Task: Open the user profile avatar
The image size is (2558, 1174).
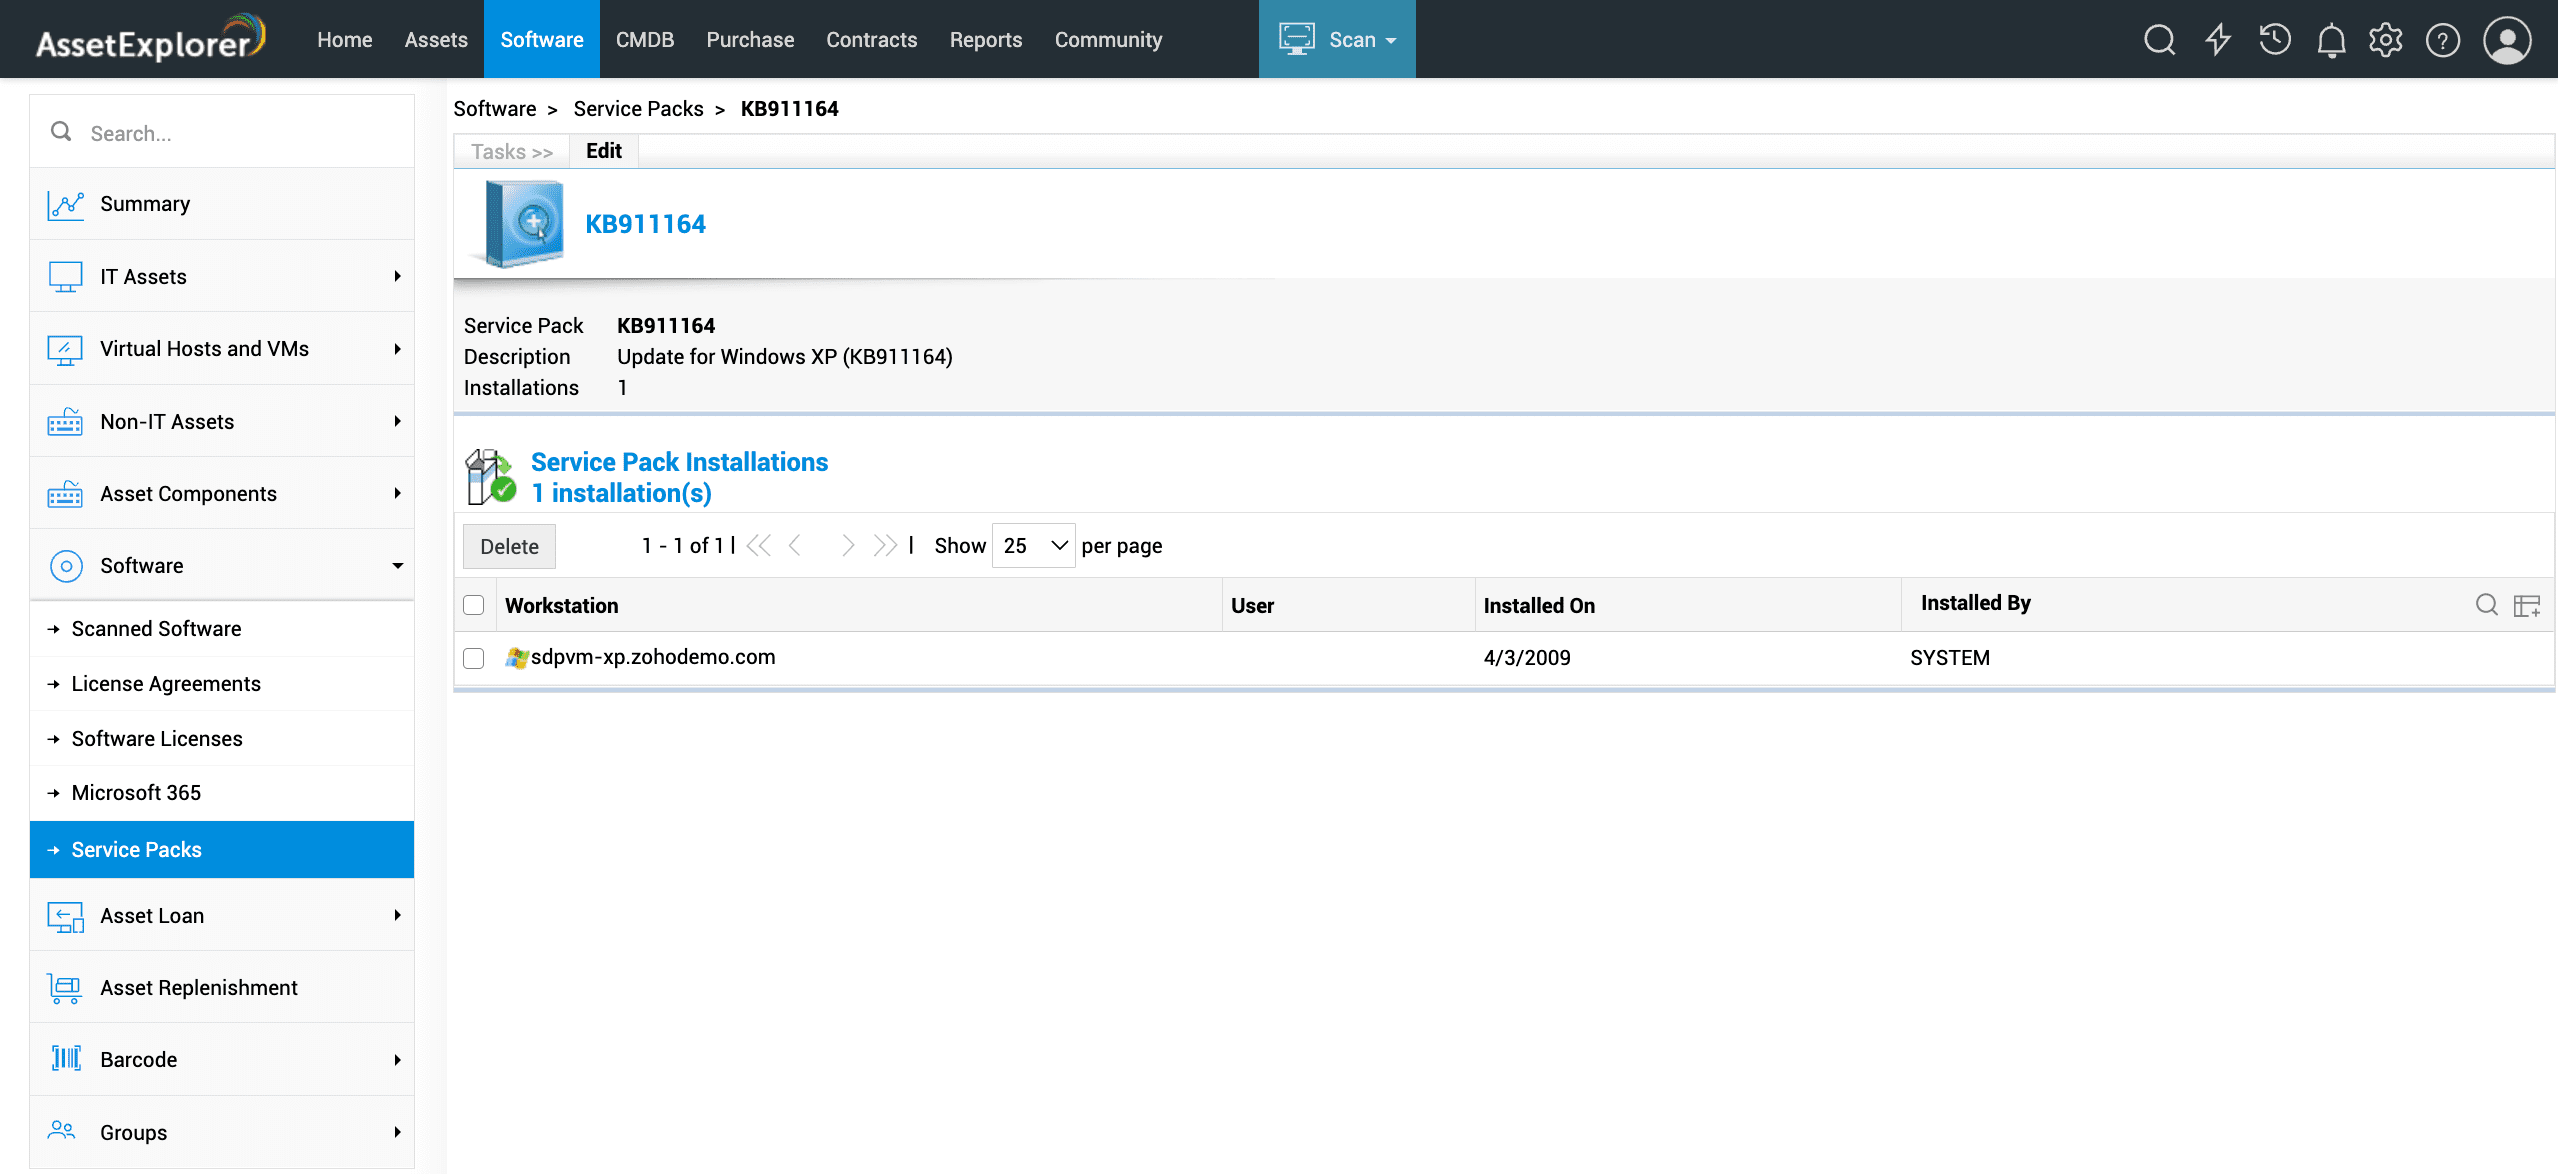Action: pos(2507,40)
